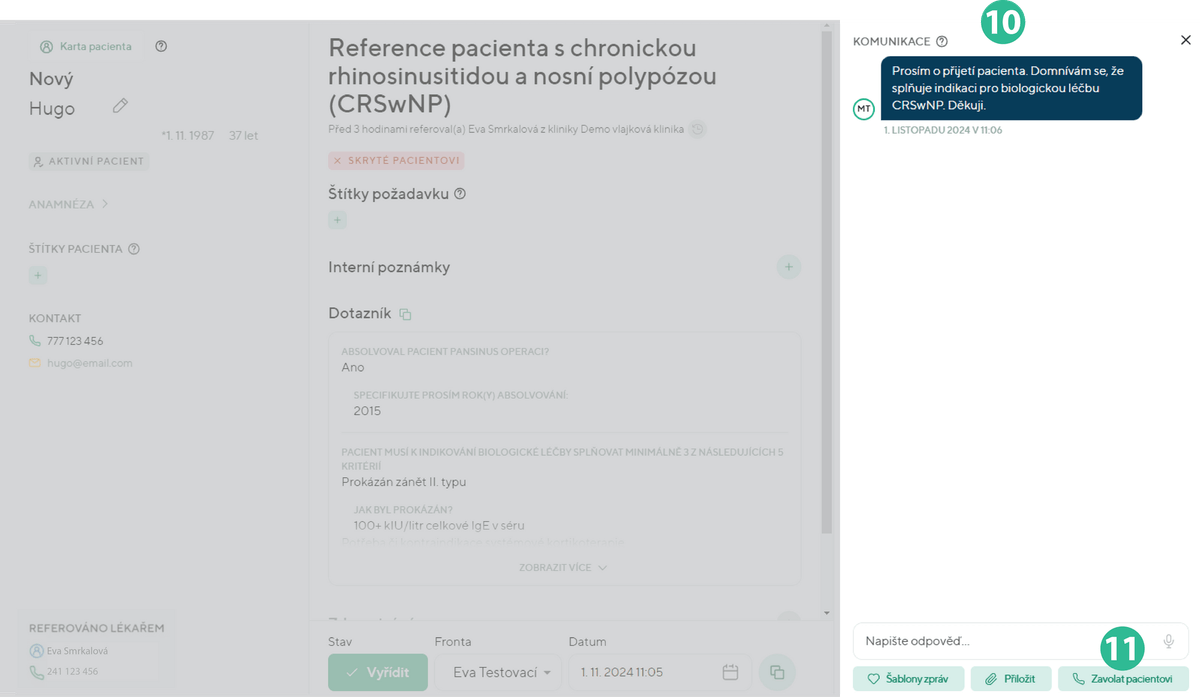Open the referral history clock icon

(698, 129)
